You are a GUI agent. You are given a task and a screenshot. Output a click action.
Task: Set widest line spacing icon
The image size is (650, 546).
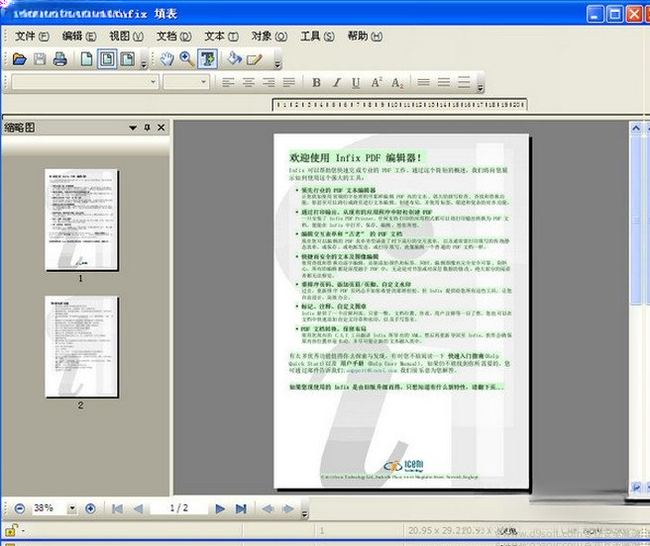tap(464, 82)
